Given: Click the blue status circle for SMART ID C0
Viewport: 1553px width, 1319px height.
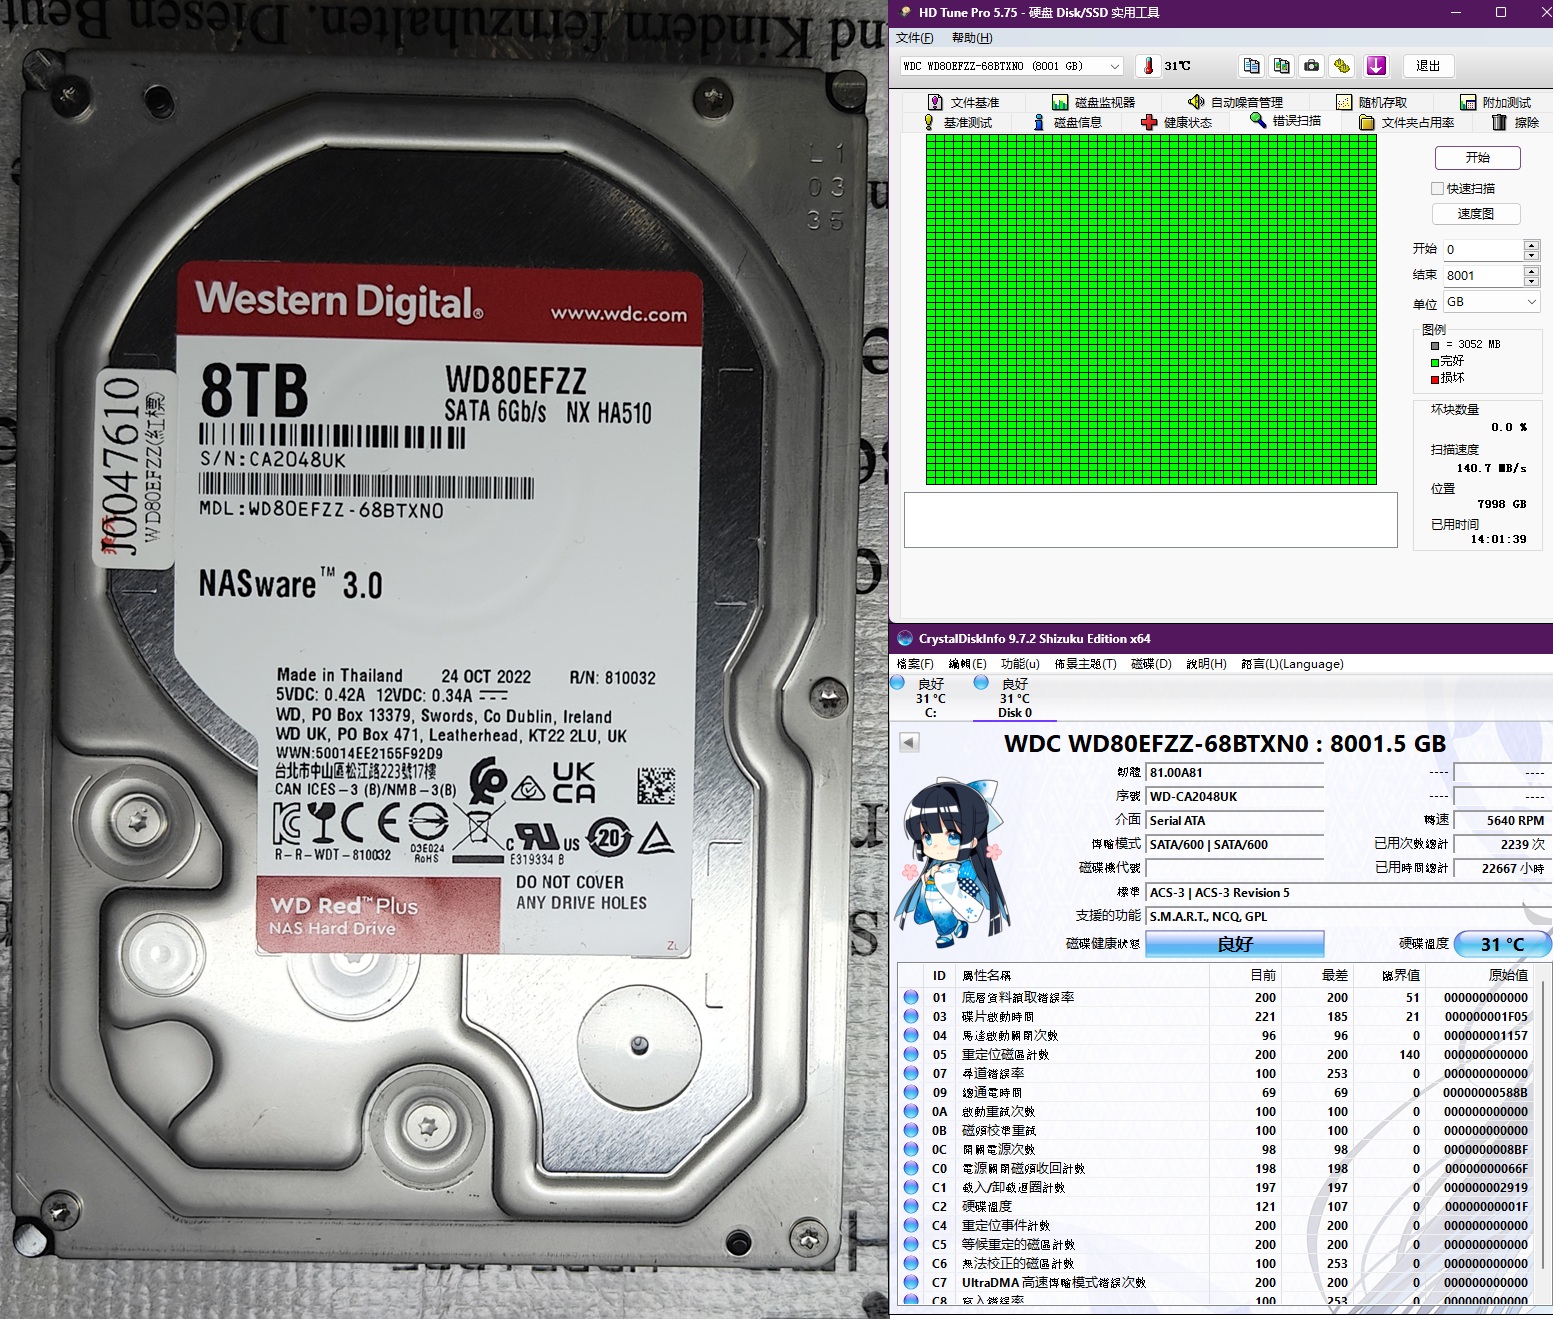Looking at the screenshot, I should (911, 1168).
